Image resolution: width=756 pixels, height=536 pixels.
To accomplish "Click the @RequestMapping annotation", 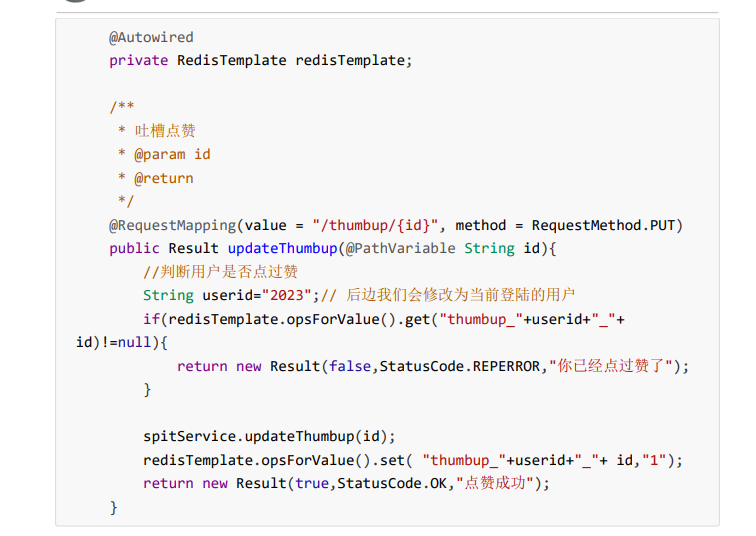I will pyautogui.click(x=173, y=225).
